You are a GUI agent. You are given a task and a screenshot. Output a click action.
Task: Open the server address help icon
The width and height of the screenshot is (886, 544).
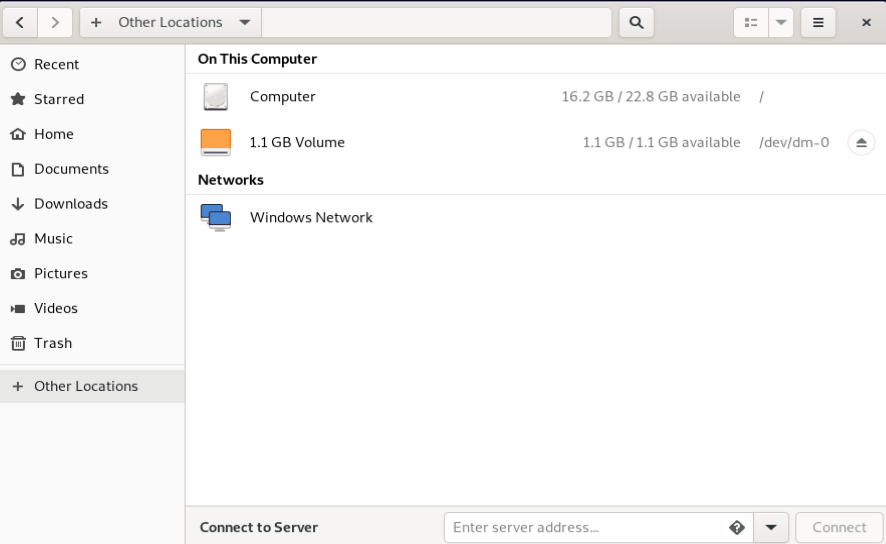736,528
